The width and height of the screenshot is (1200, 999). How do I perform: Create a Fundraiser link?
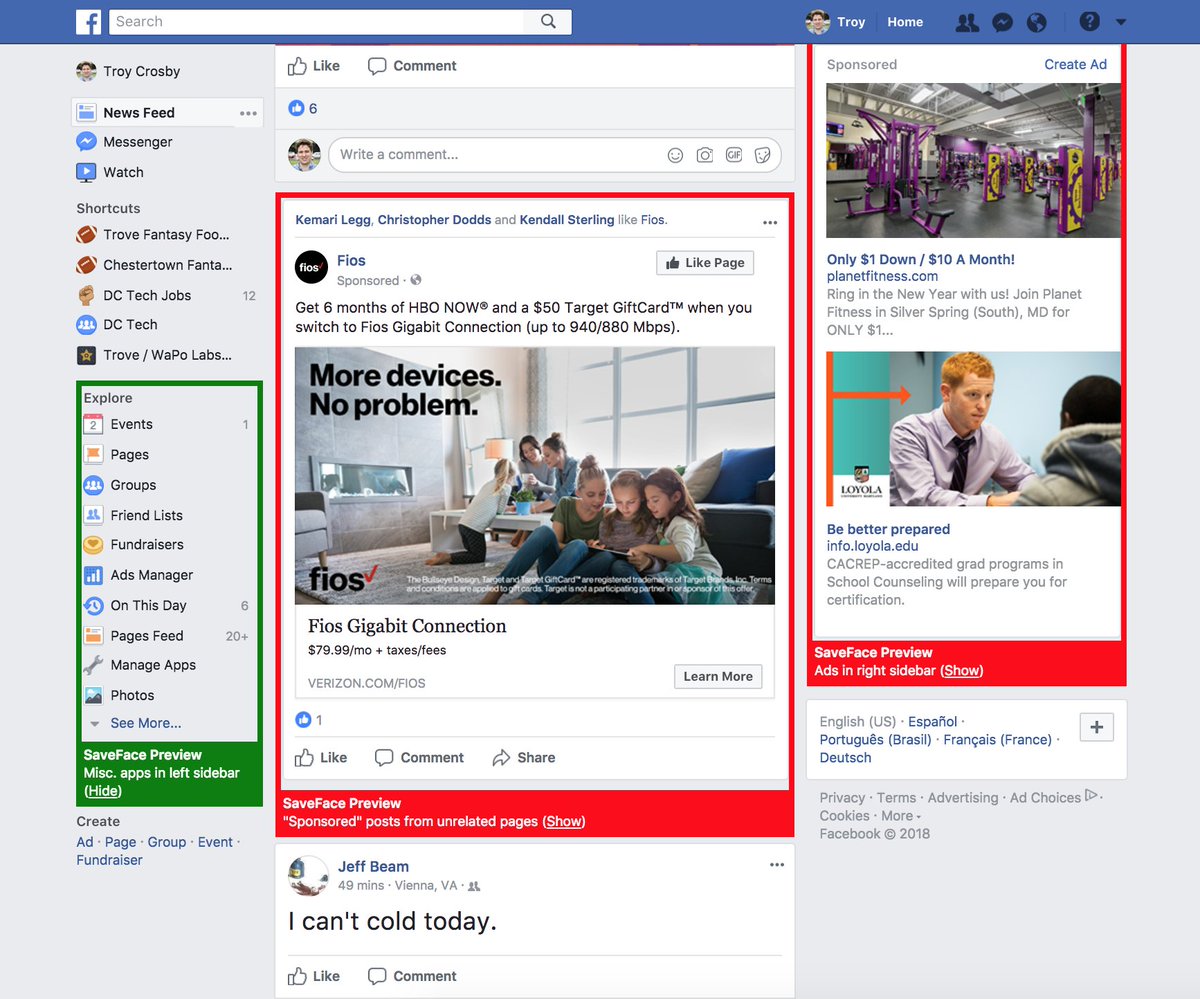pyautogui.click(x=109, y=860)
